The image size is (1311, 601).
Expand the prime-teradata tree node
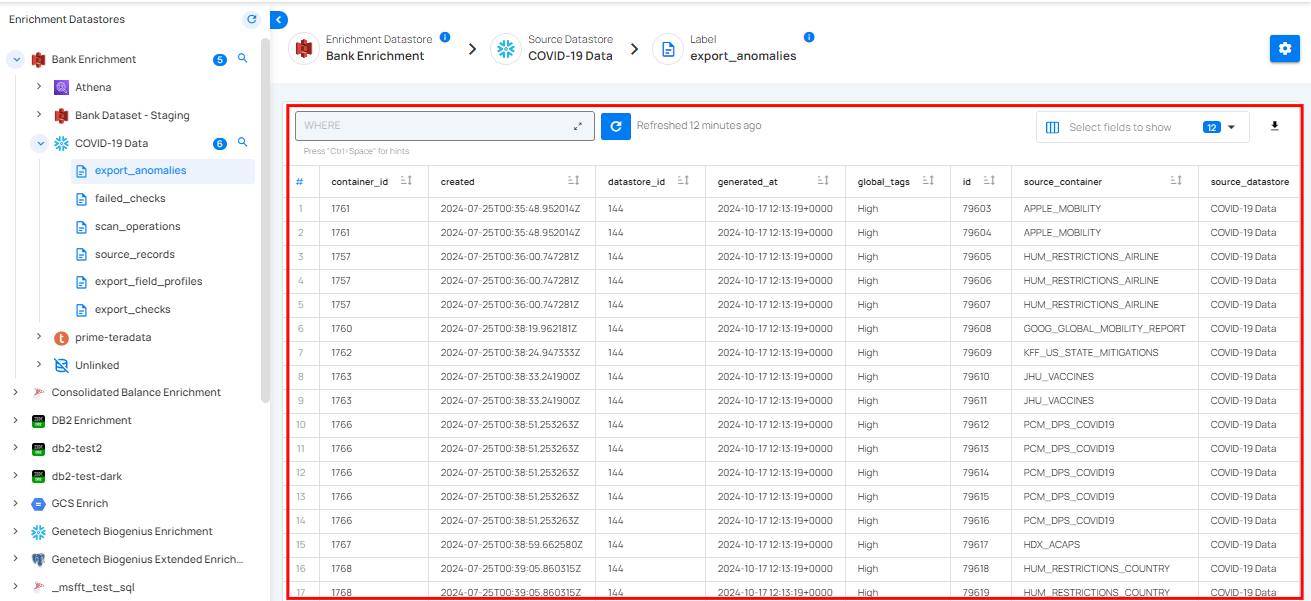click(39, 337)
